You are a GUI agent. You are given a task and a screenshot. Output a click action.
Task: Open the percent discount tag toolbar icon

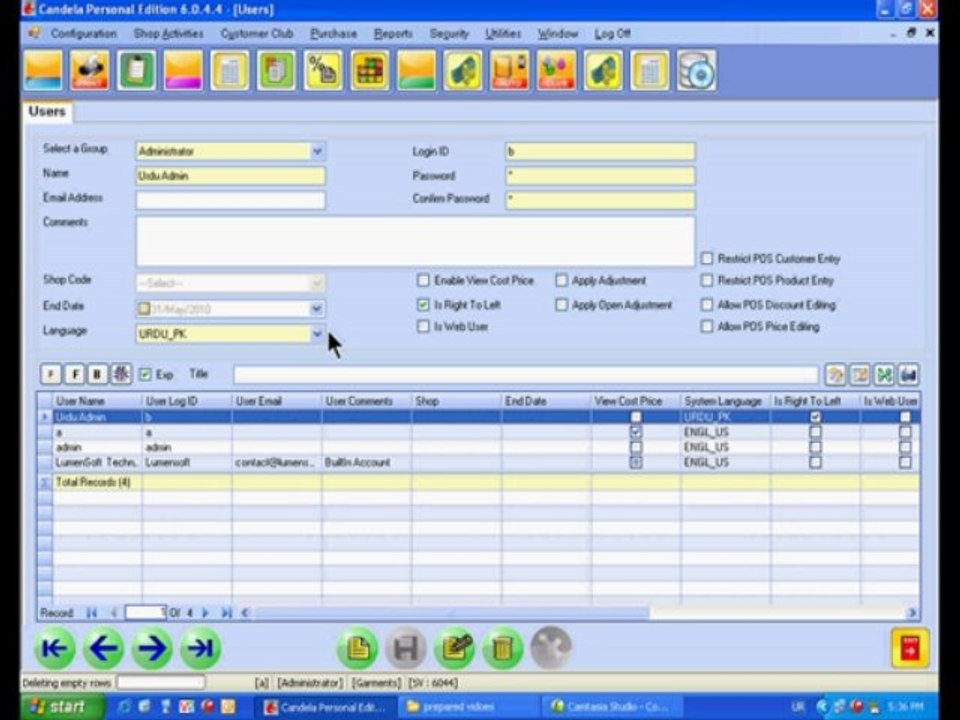[323, 70]
